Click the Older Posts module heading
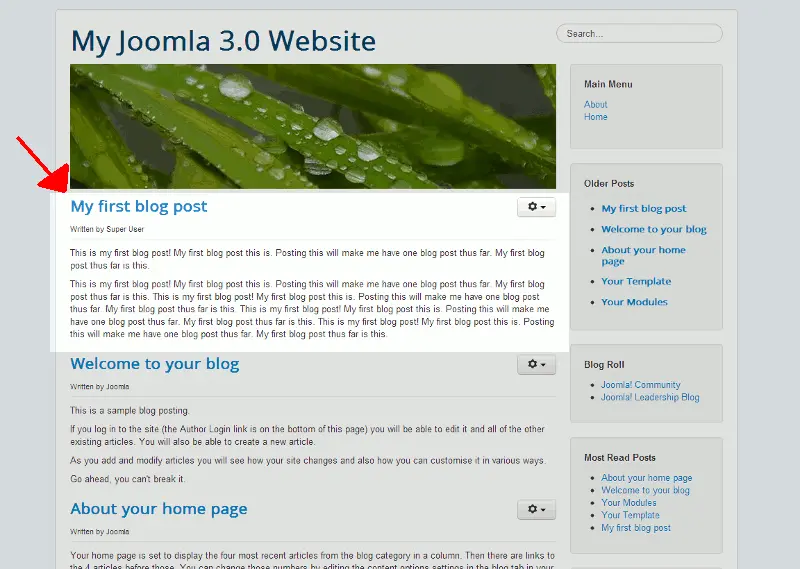The height and width of the screenshot is (569, 800). click(x=609, y=184)
